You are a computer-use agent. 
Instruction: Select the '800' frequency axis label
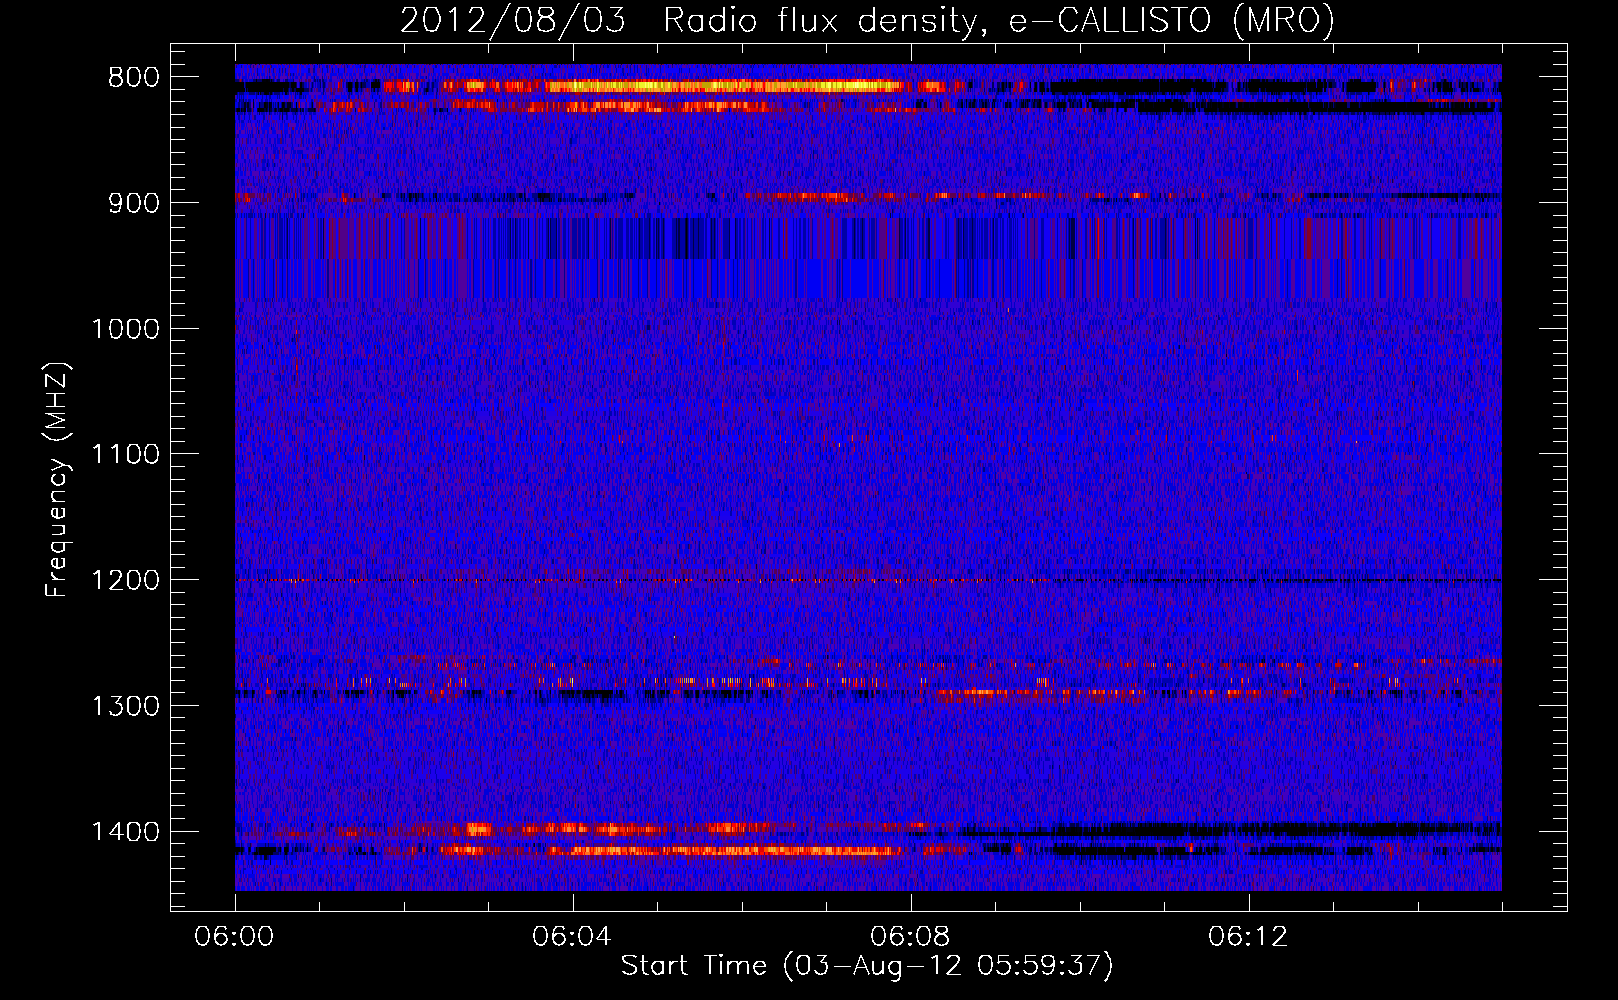pos(134,78)
